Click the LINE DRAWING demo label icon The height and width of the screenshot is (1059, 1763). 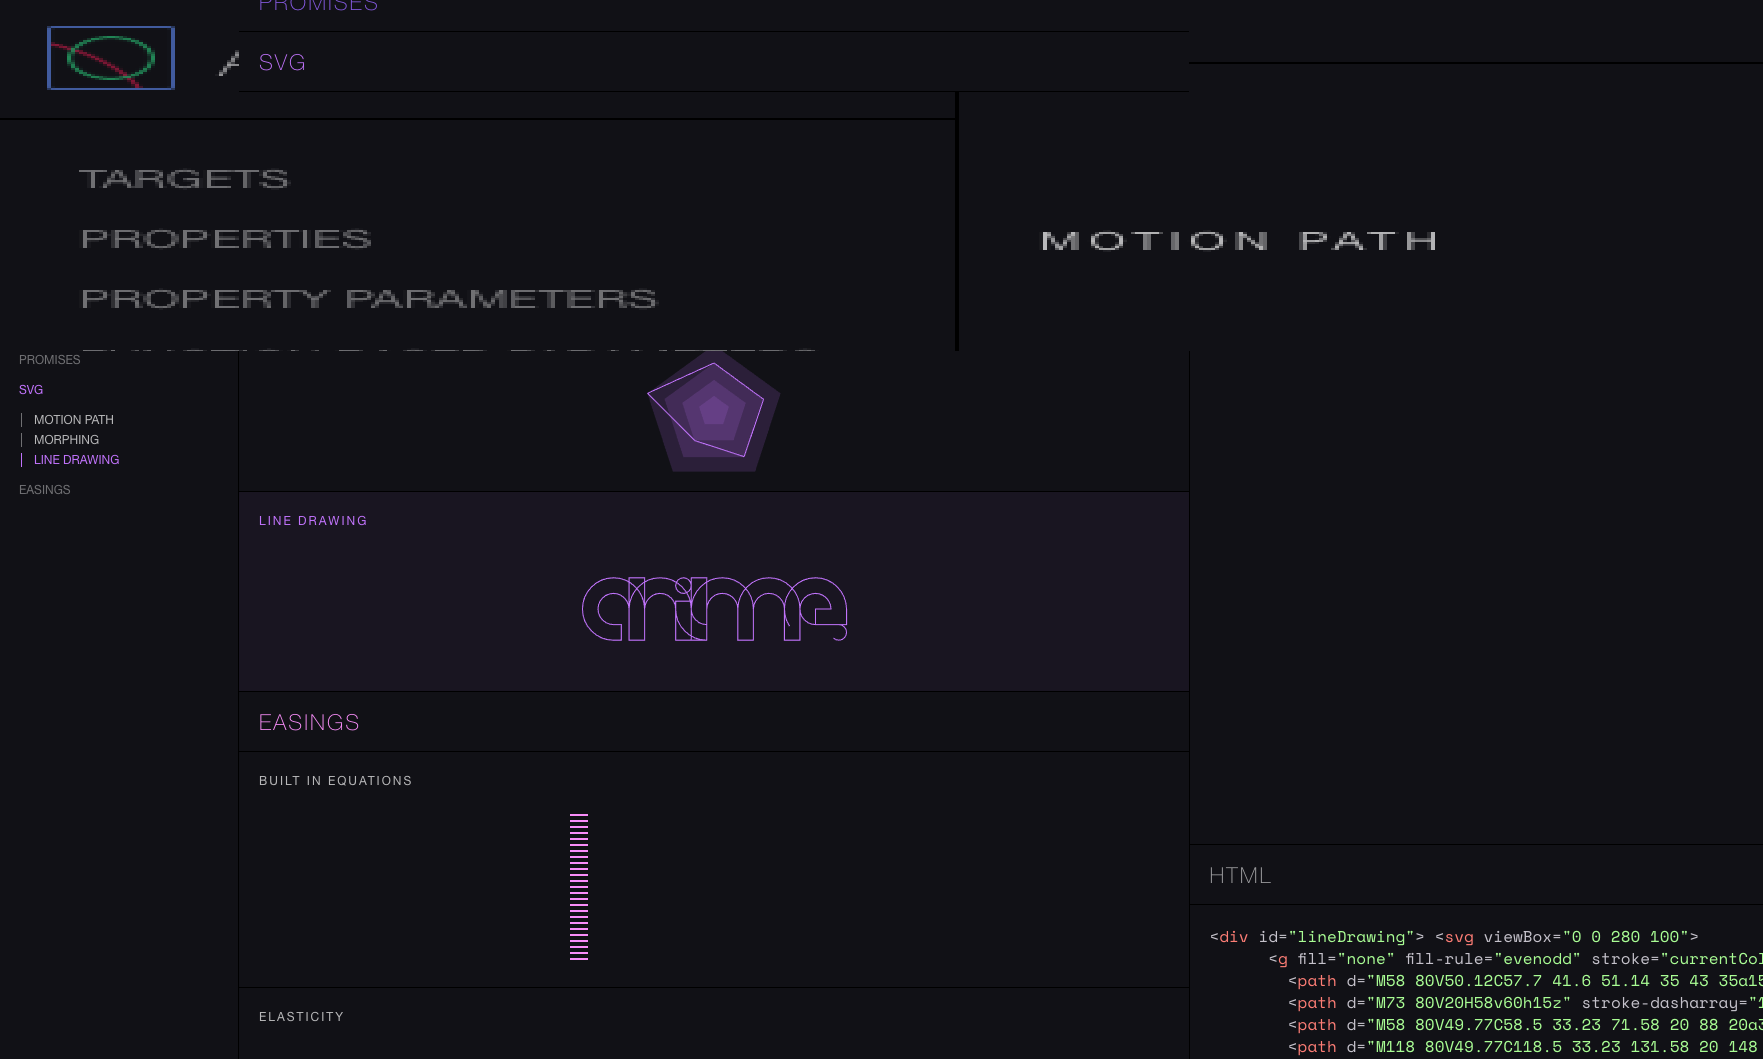313,520
